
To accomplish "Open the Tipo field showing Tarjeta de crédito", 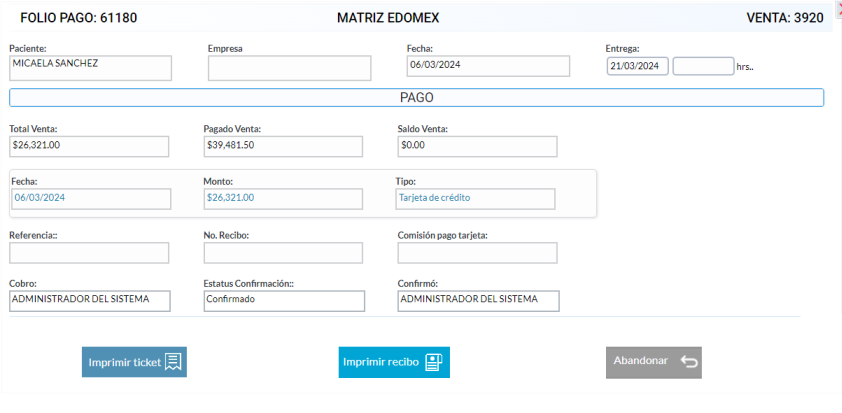I will tap(475, 199).
